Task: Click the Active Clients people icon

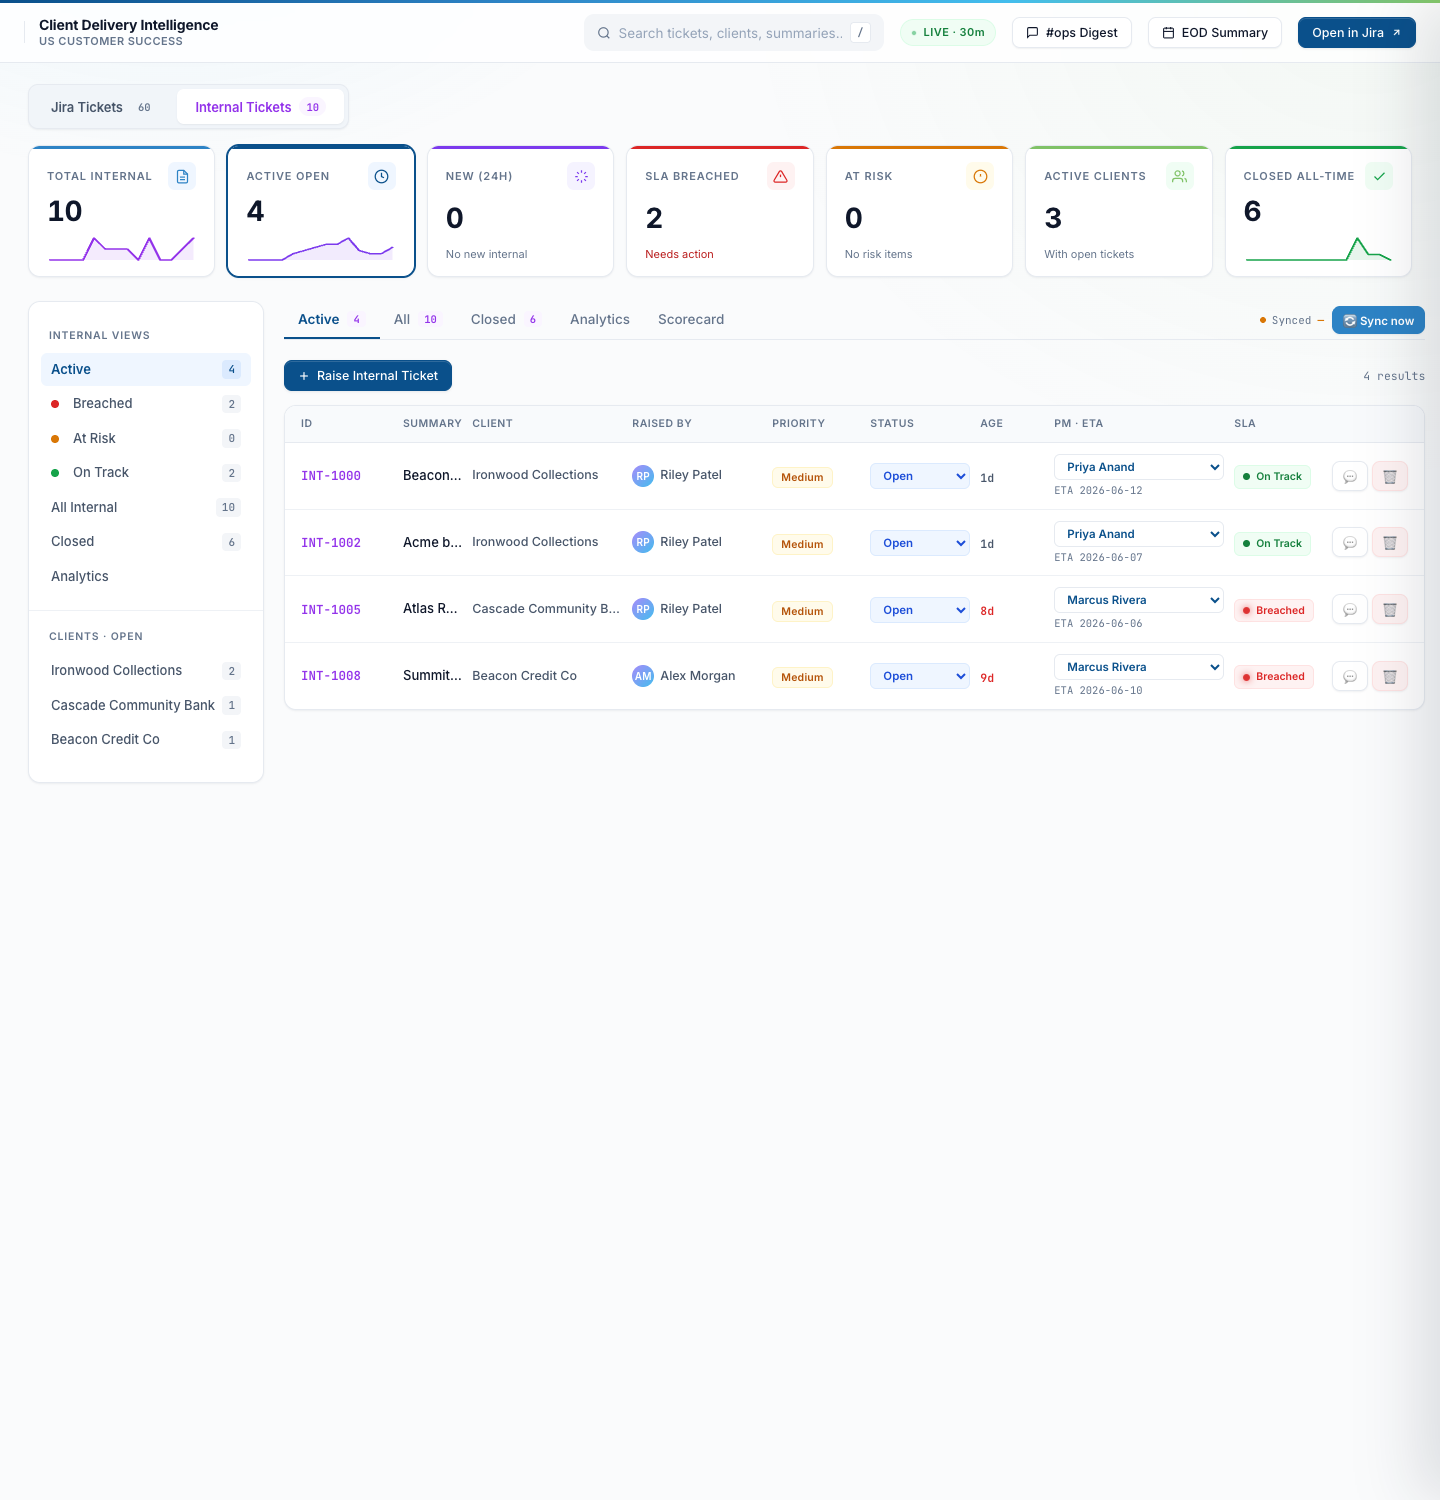Action: click(1180, 176)
